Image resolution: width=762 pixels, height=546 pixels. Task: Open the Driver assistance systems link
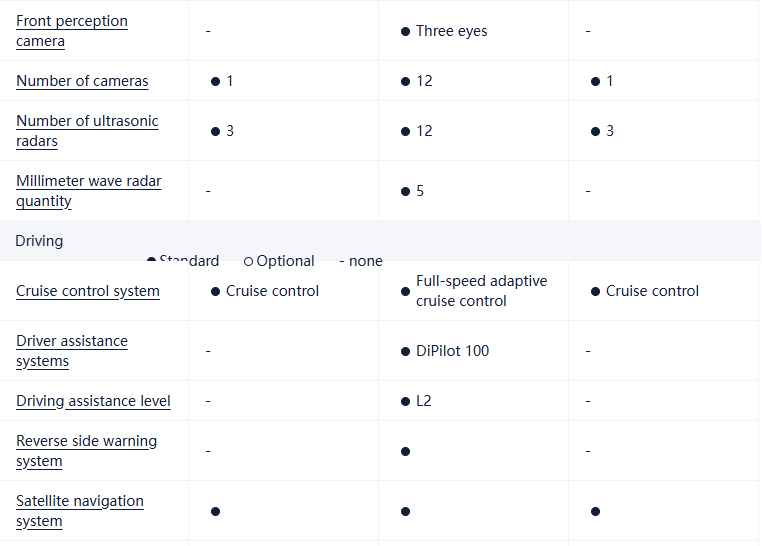coord(72,351)
